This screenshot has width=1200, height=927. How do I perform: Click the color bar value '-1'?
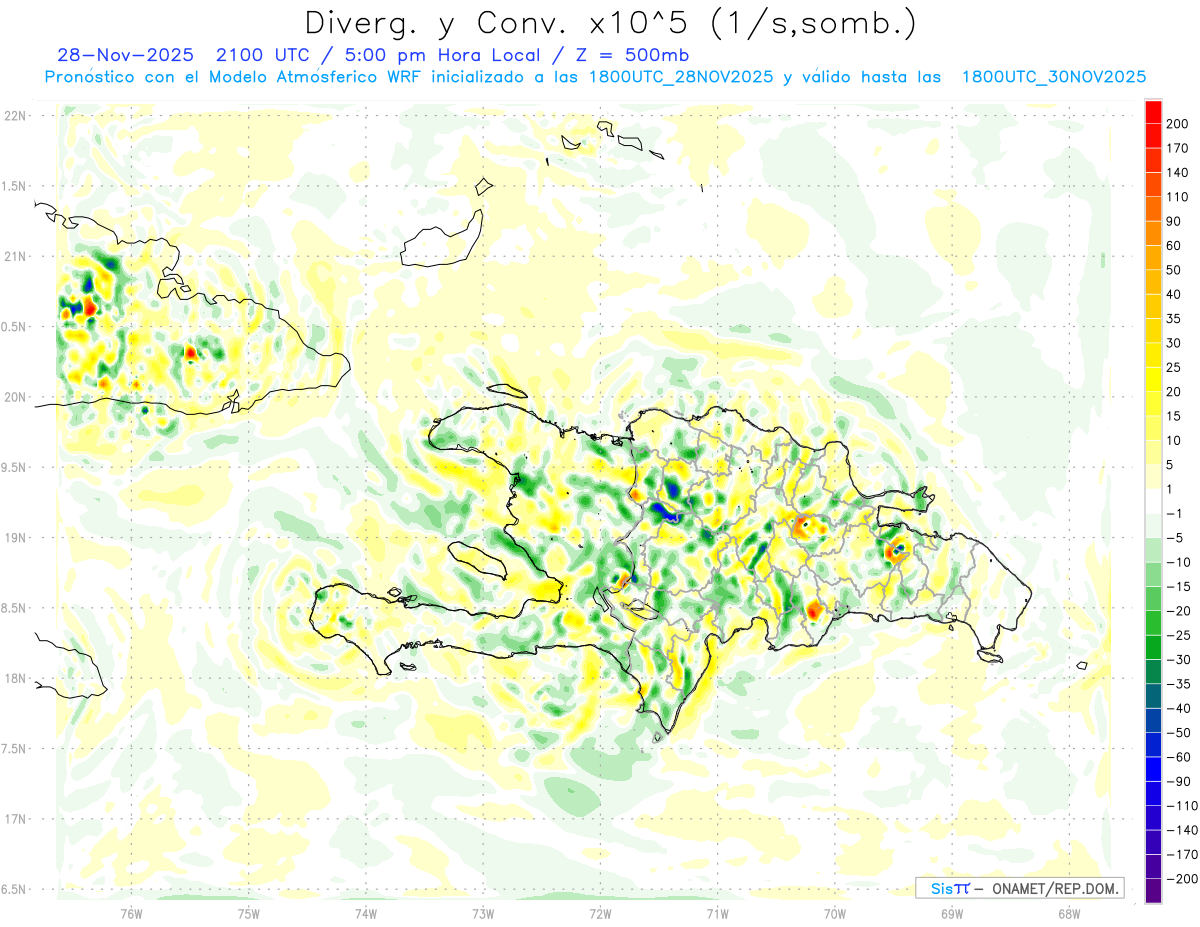point(1174,513)
